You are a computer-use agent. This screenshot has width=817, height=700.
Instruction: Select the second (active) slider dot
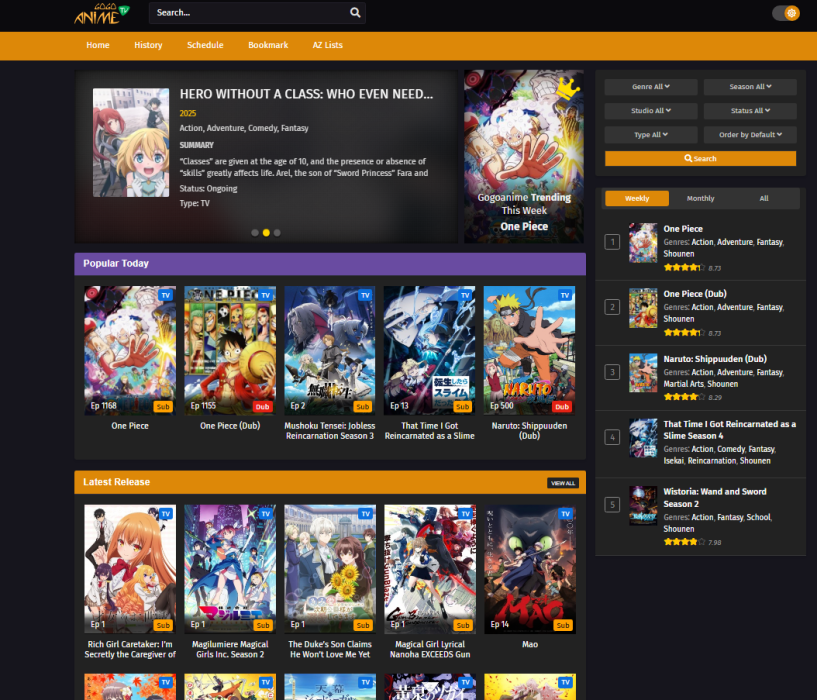tap(266, 233)
